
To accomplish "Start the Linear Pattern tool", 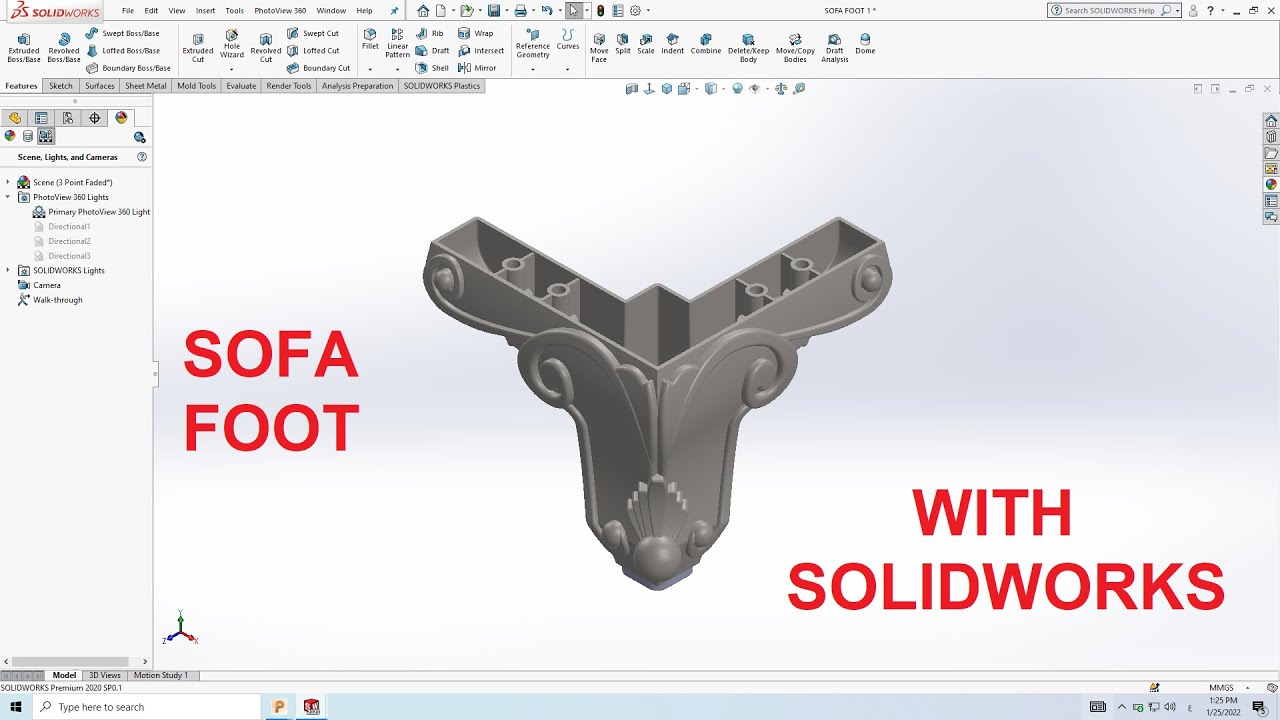I will pyautogui.click(x=398, y=43).
